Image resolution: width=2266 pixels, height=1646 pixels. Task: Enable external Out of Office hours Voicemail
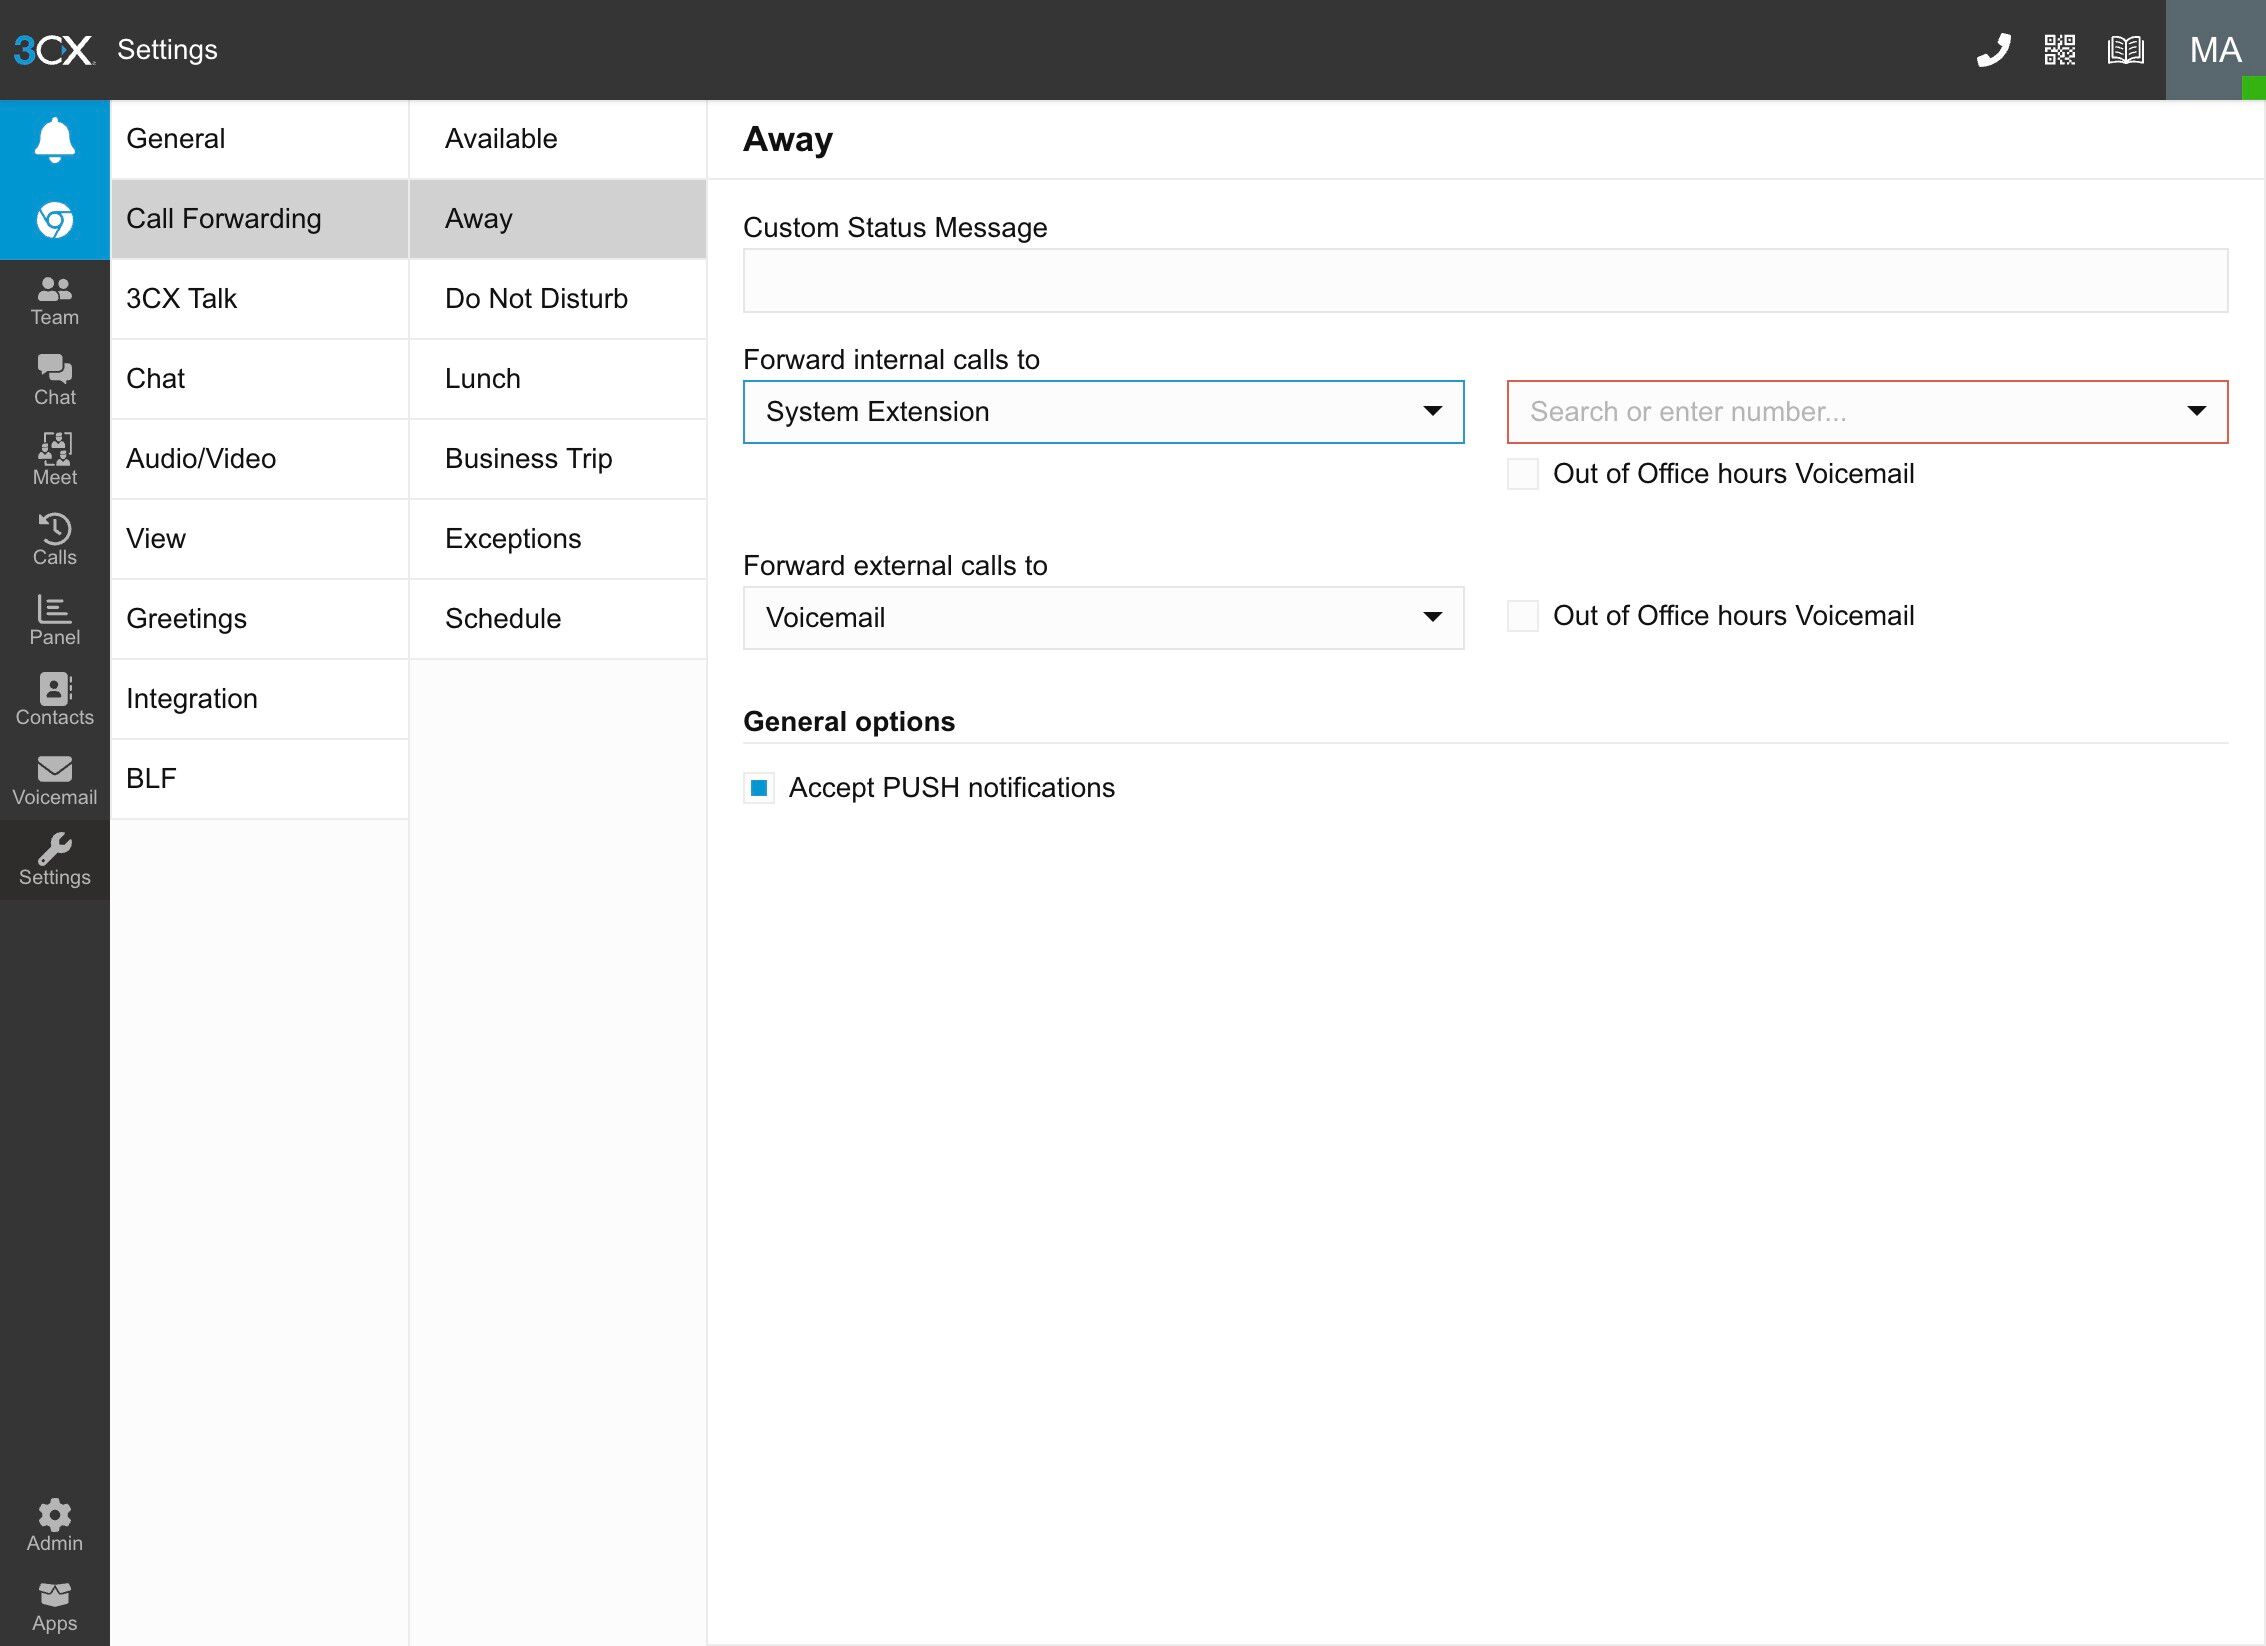pos(1522,616)
